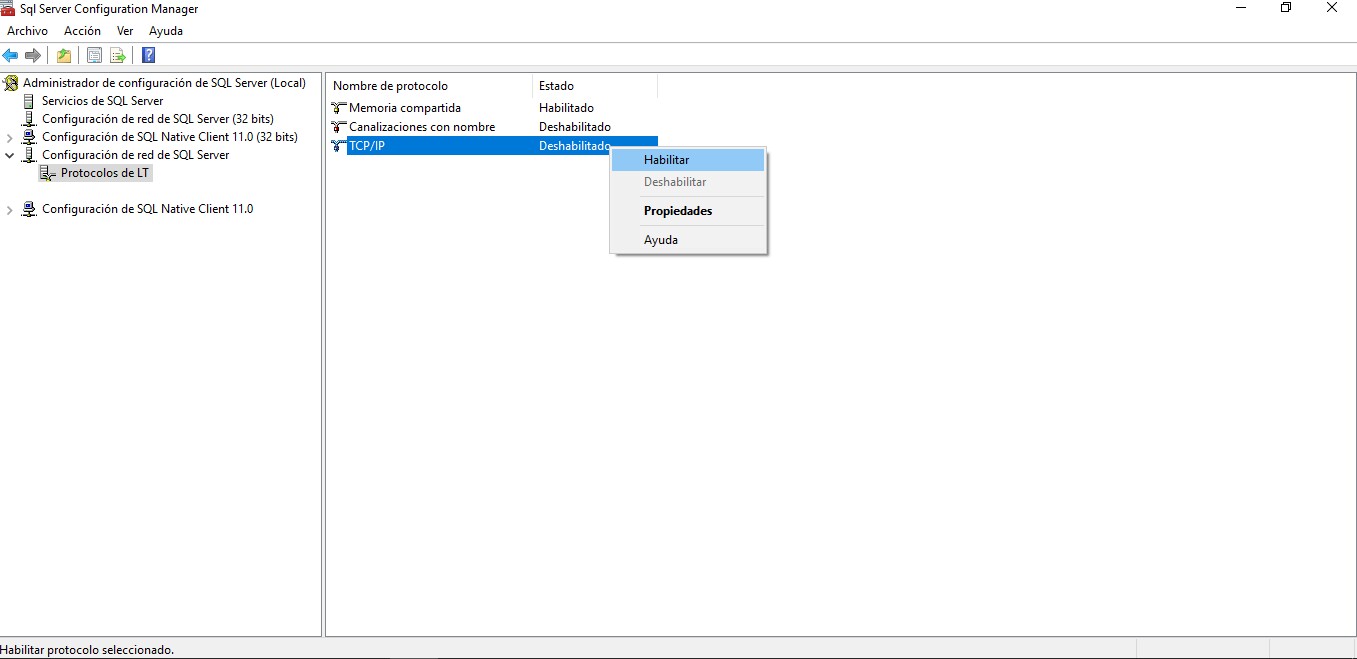Viewport: 1357px width, 659px height.
Task: Open the Ver menu
Action: (125, 31)
